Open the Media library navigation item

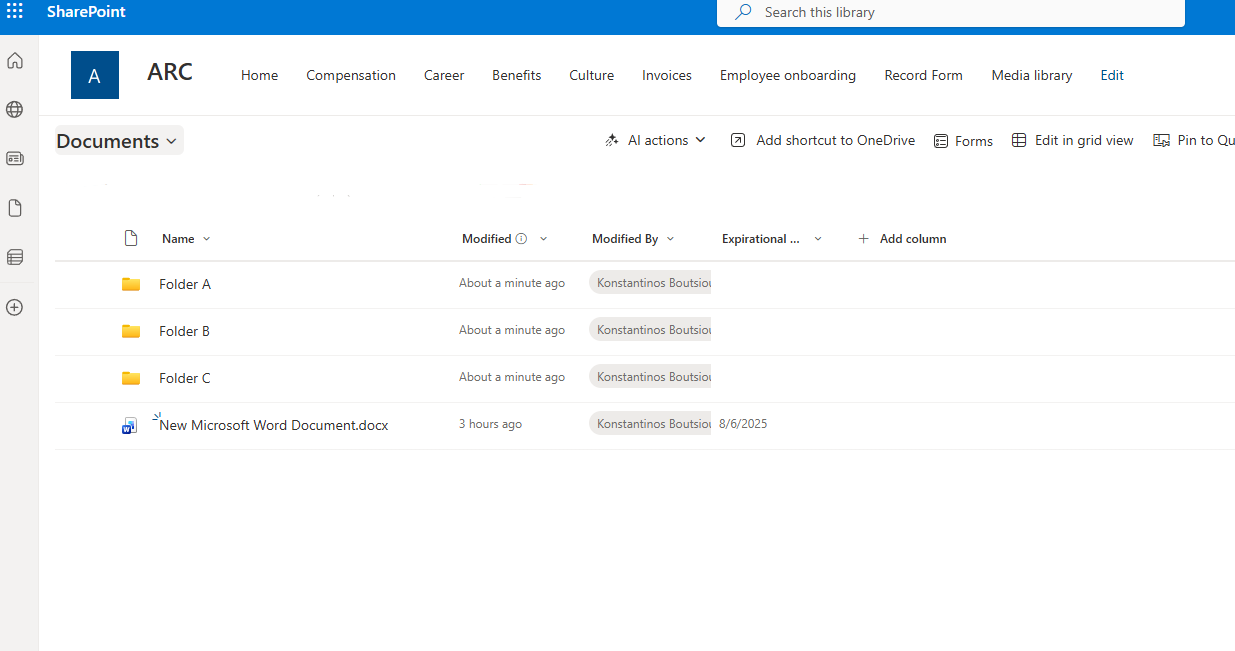pos(1031,75)
